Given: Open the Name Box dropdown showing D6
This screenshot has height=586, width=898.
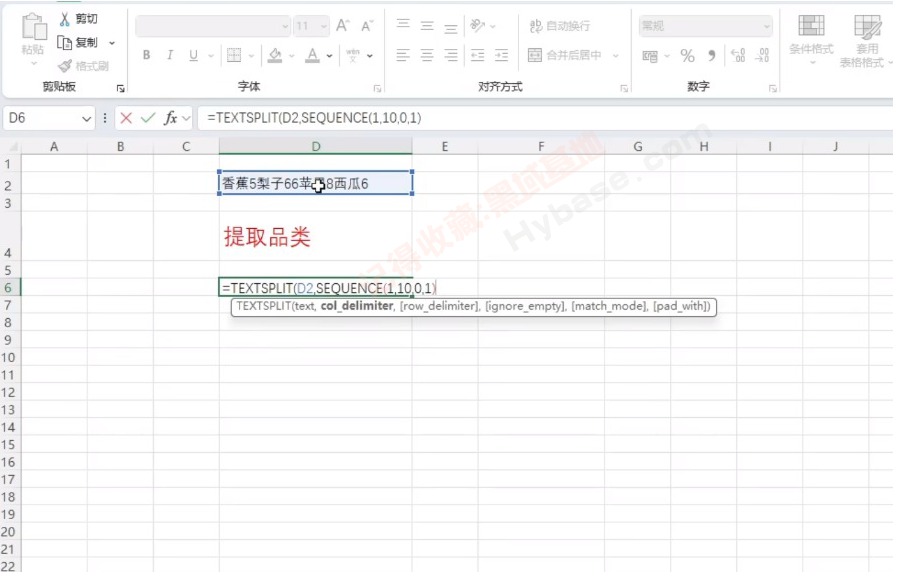Looking at the screenshot, I should pyautogui.click(x=86, y=119).
